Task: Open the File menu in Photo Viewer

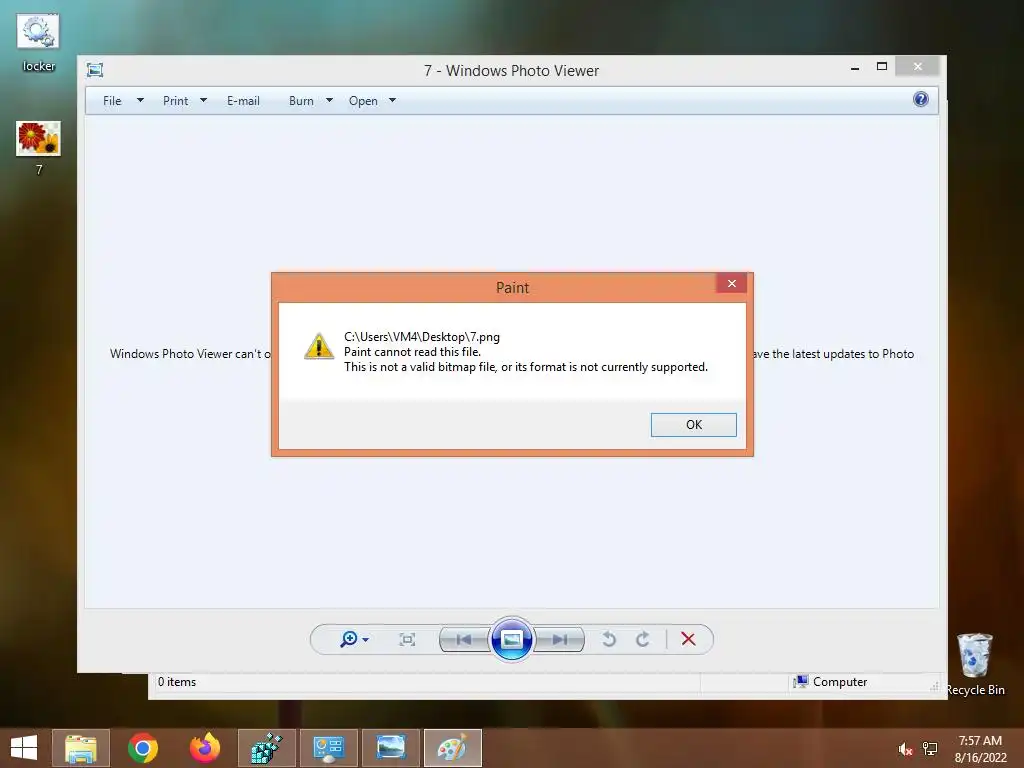Action: tap(112, 101)
